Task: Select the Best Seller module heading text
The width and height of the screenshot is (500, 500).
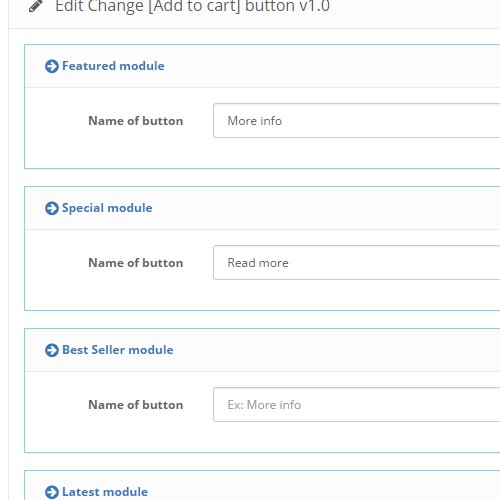Action: click(x=118, y=350)
